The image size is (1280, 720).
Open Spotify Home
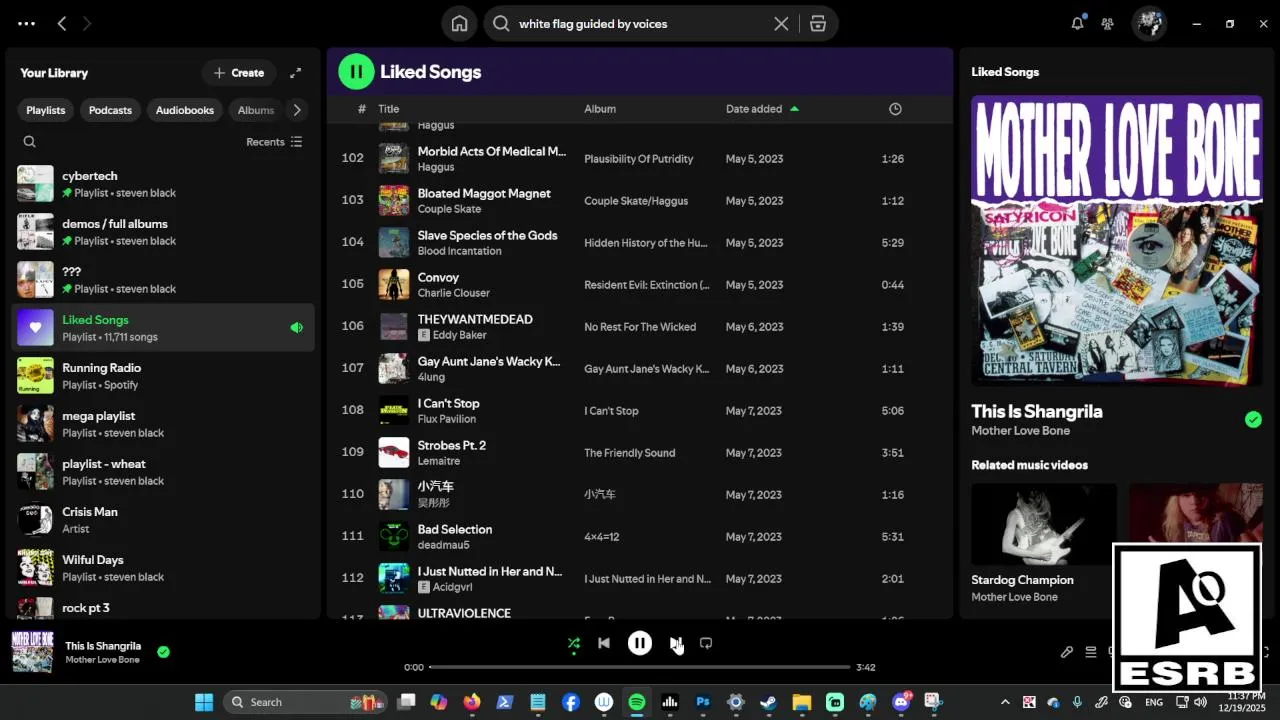point(459,24)
